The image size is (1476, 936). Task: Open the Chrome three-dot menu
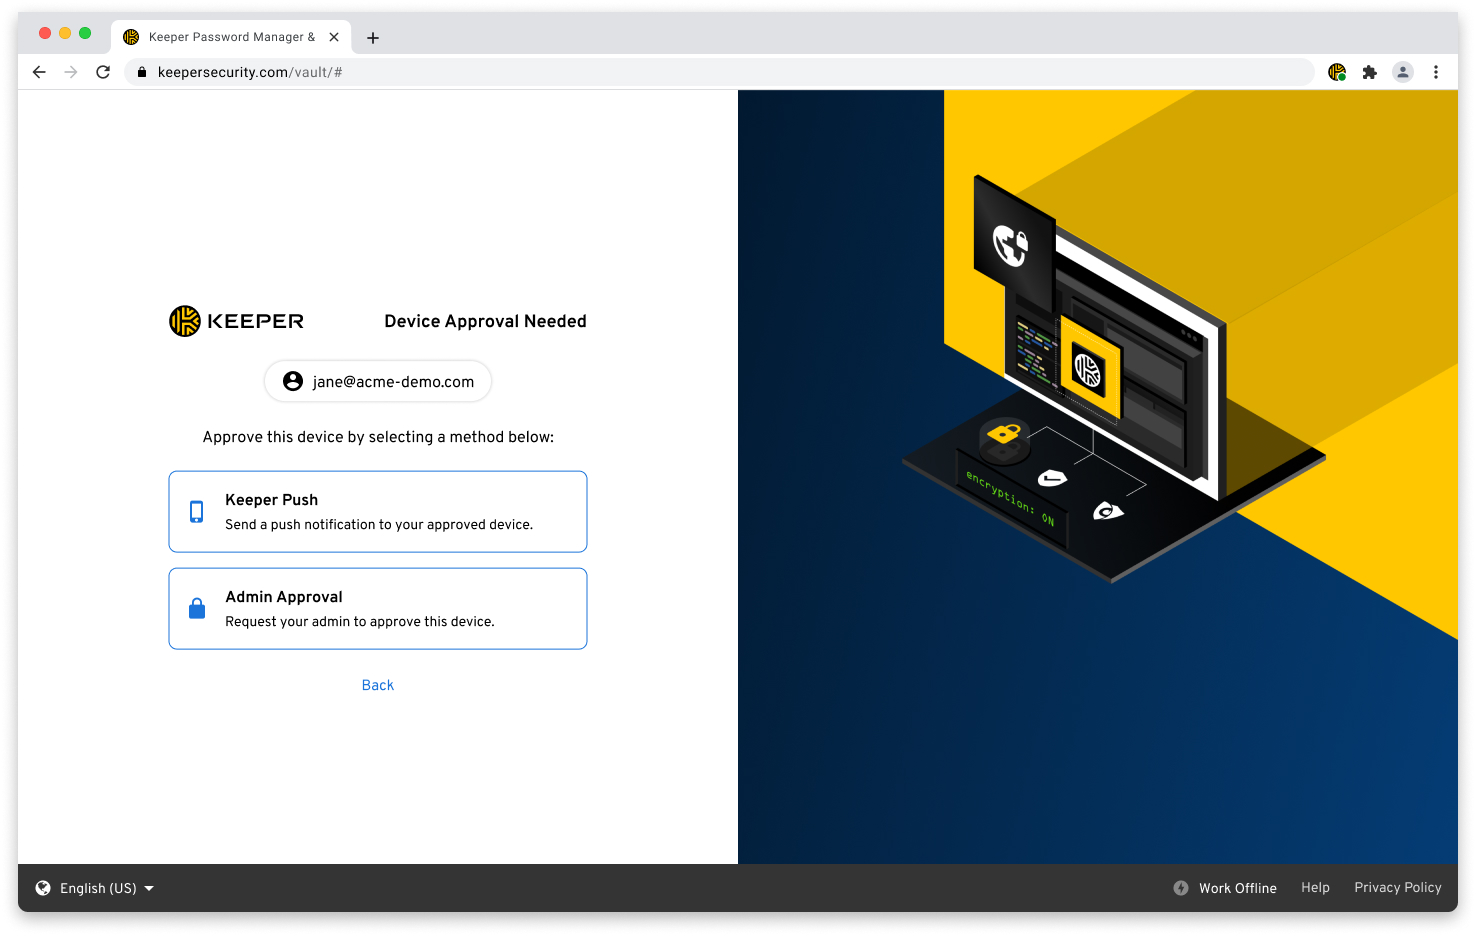coord(1435,72)
